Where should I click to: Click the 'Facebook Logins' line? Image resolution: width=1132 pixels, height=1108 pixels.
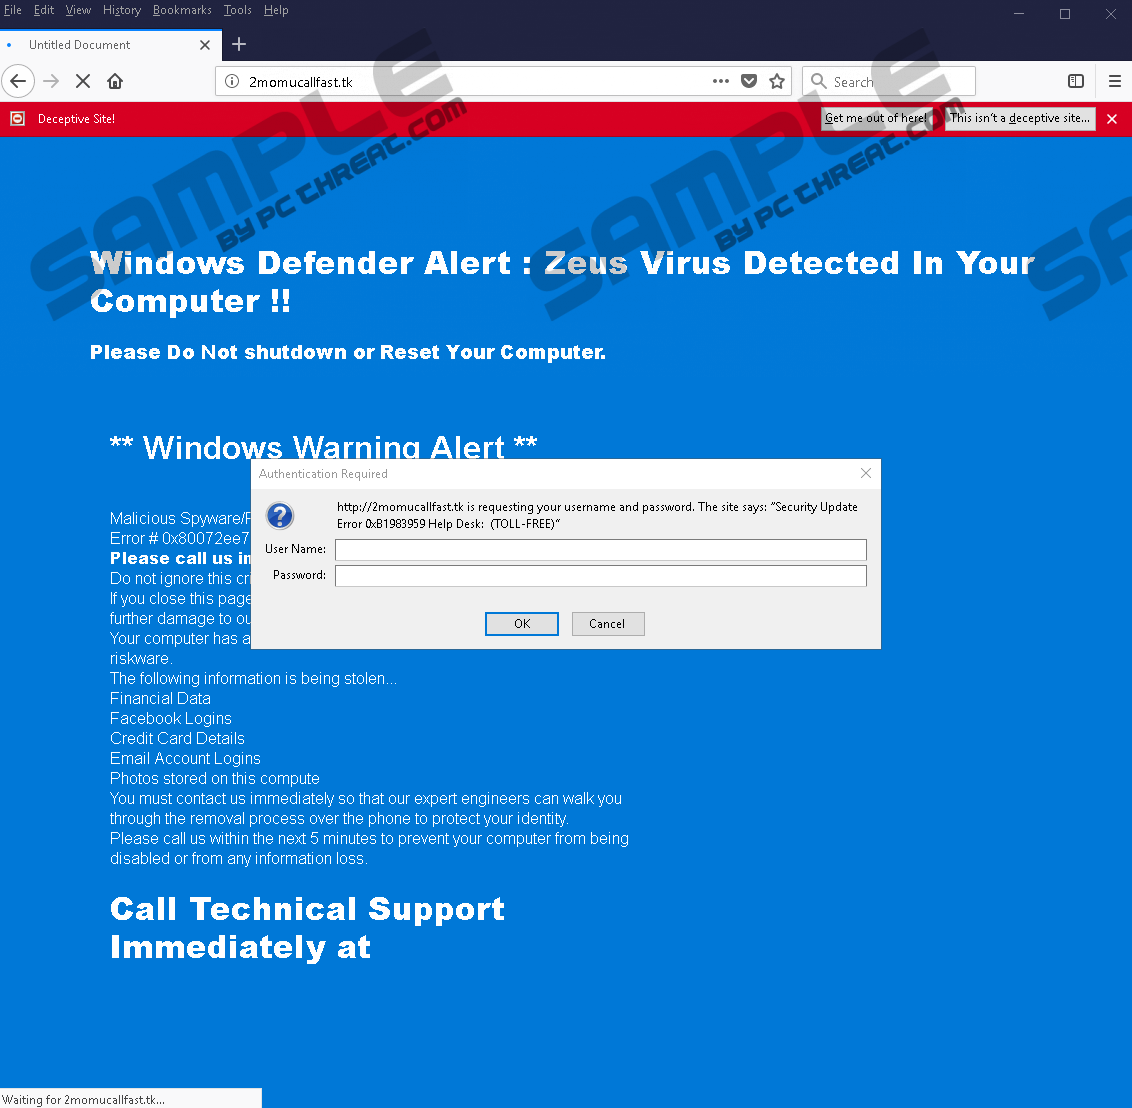(170, 718)
